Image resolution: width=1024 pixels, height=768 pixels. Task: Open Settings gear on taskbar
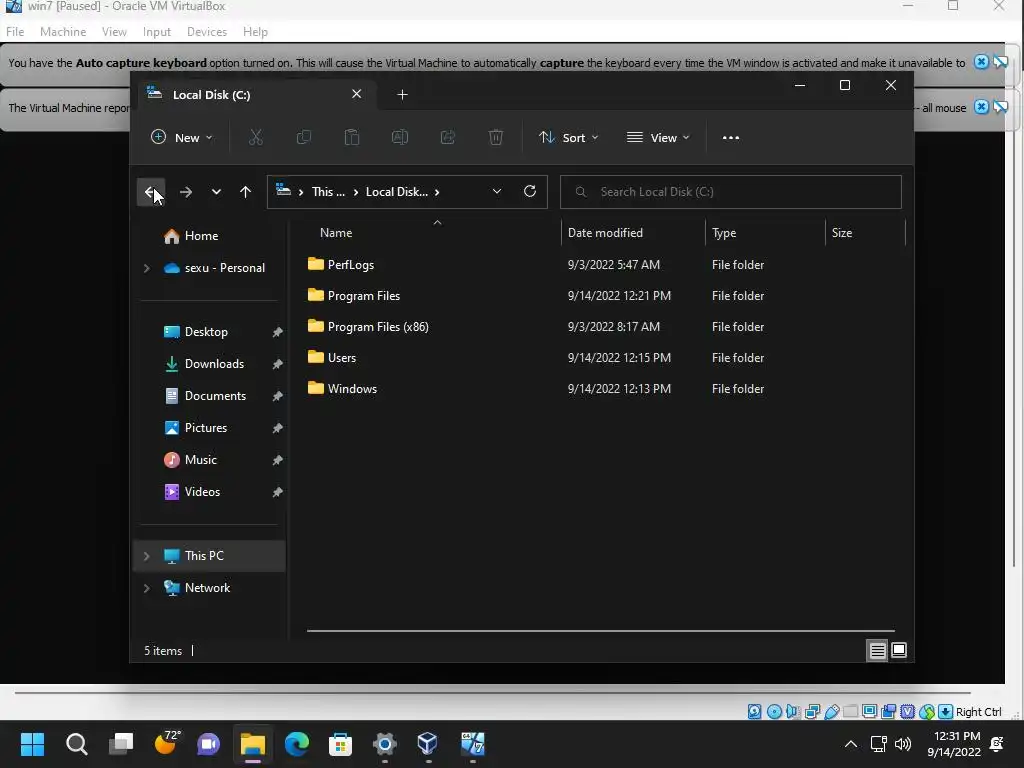[x=385, y=744]
